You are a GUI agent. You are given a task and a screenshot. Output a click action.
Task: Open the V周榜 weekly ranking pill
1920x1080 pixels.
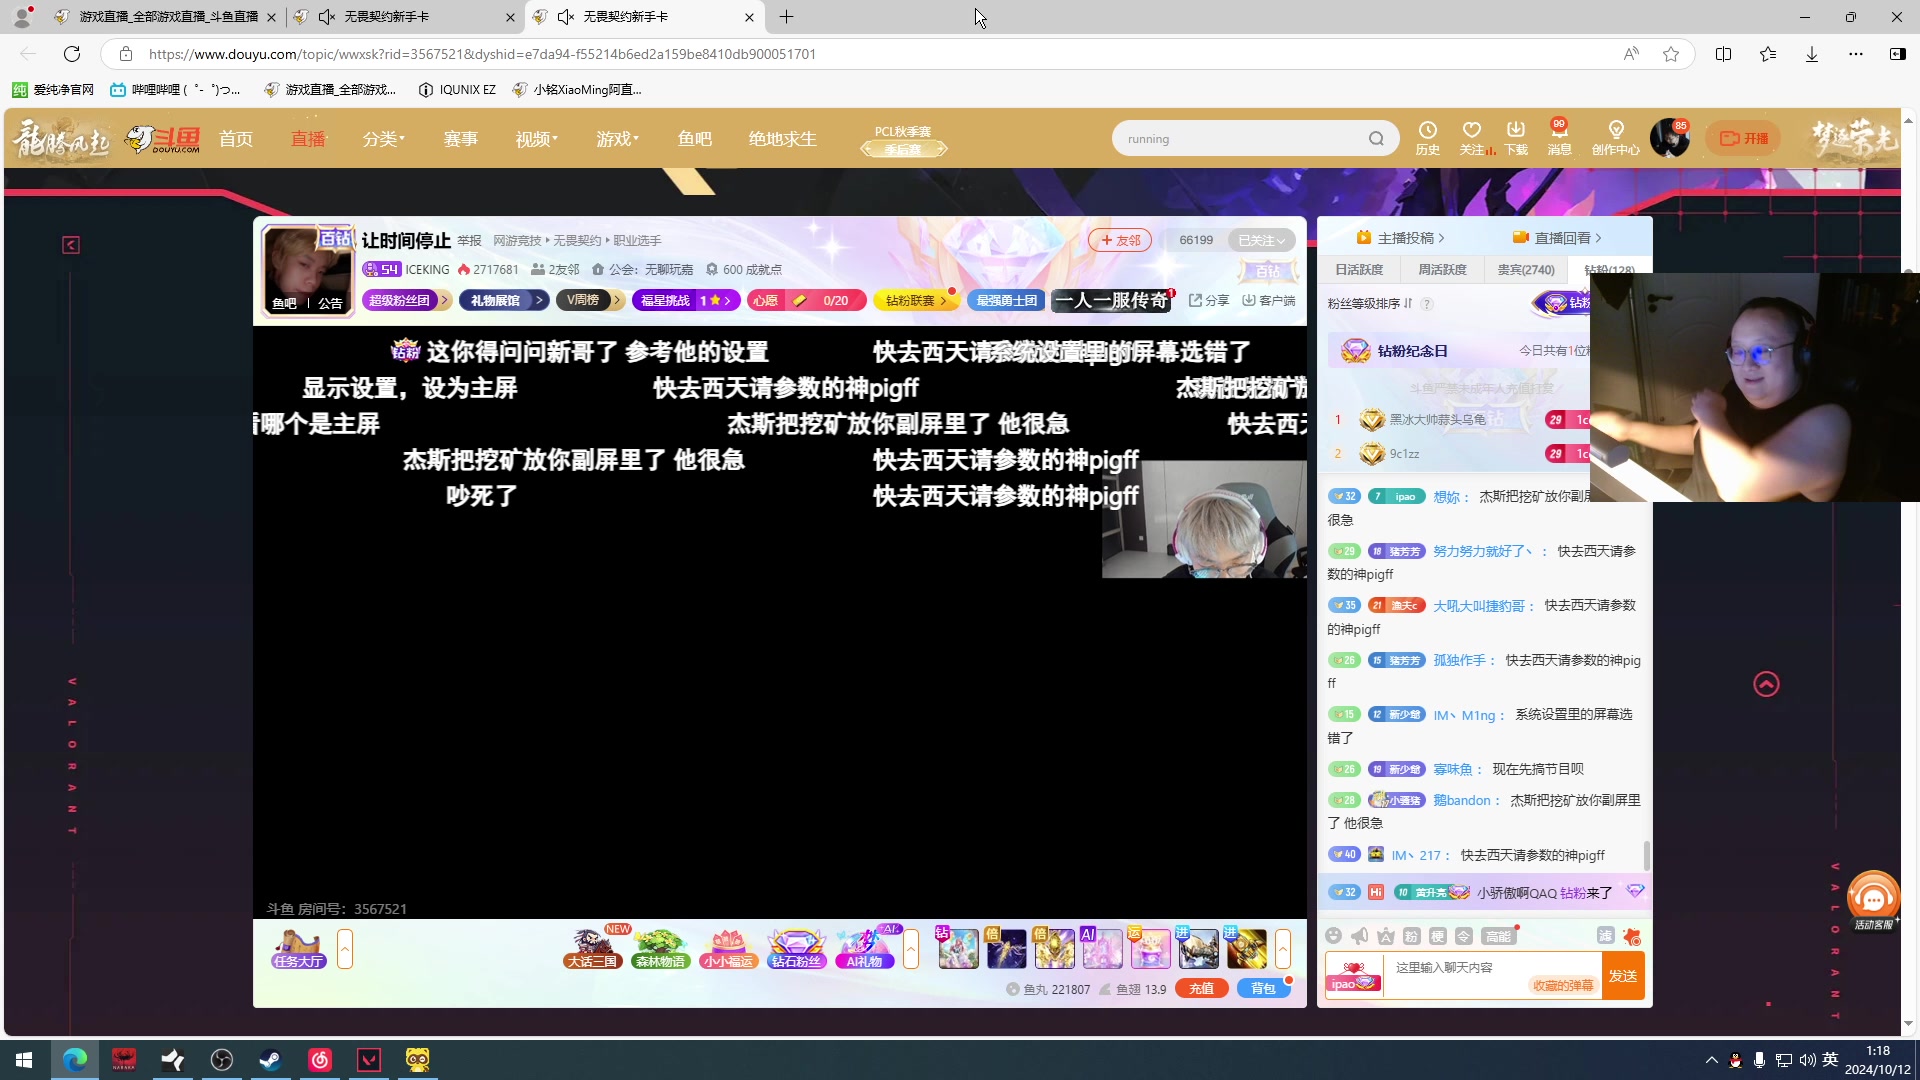(590, 300)
